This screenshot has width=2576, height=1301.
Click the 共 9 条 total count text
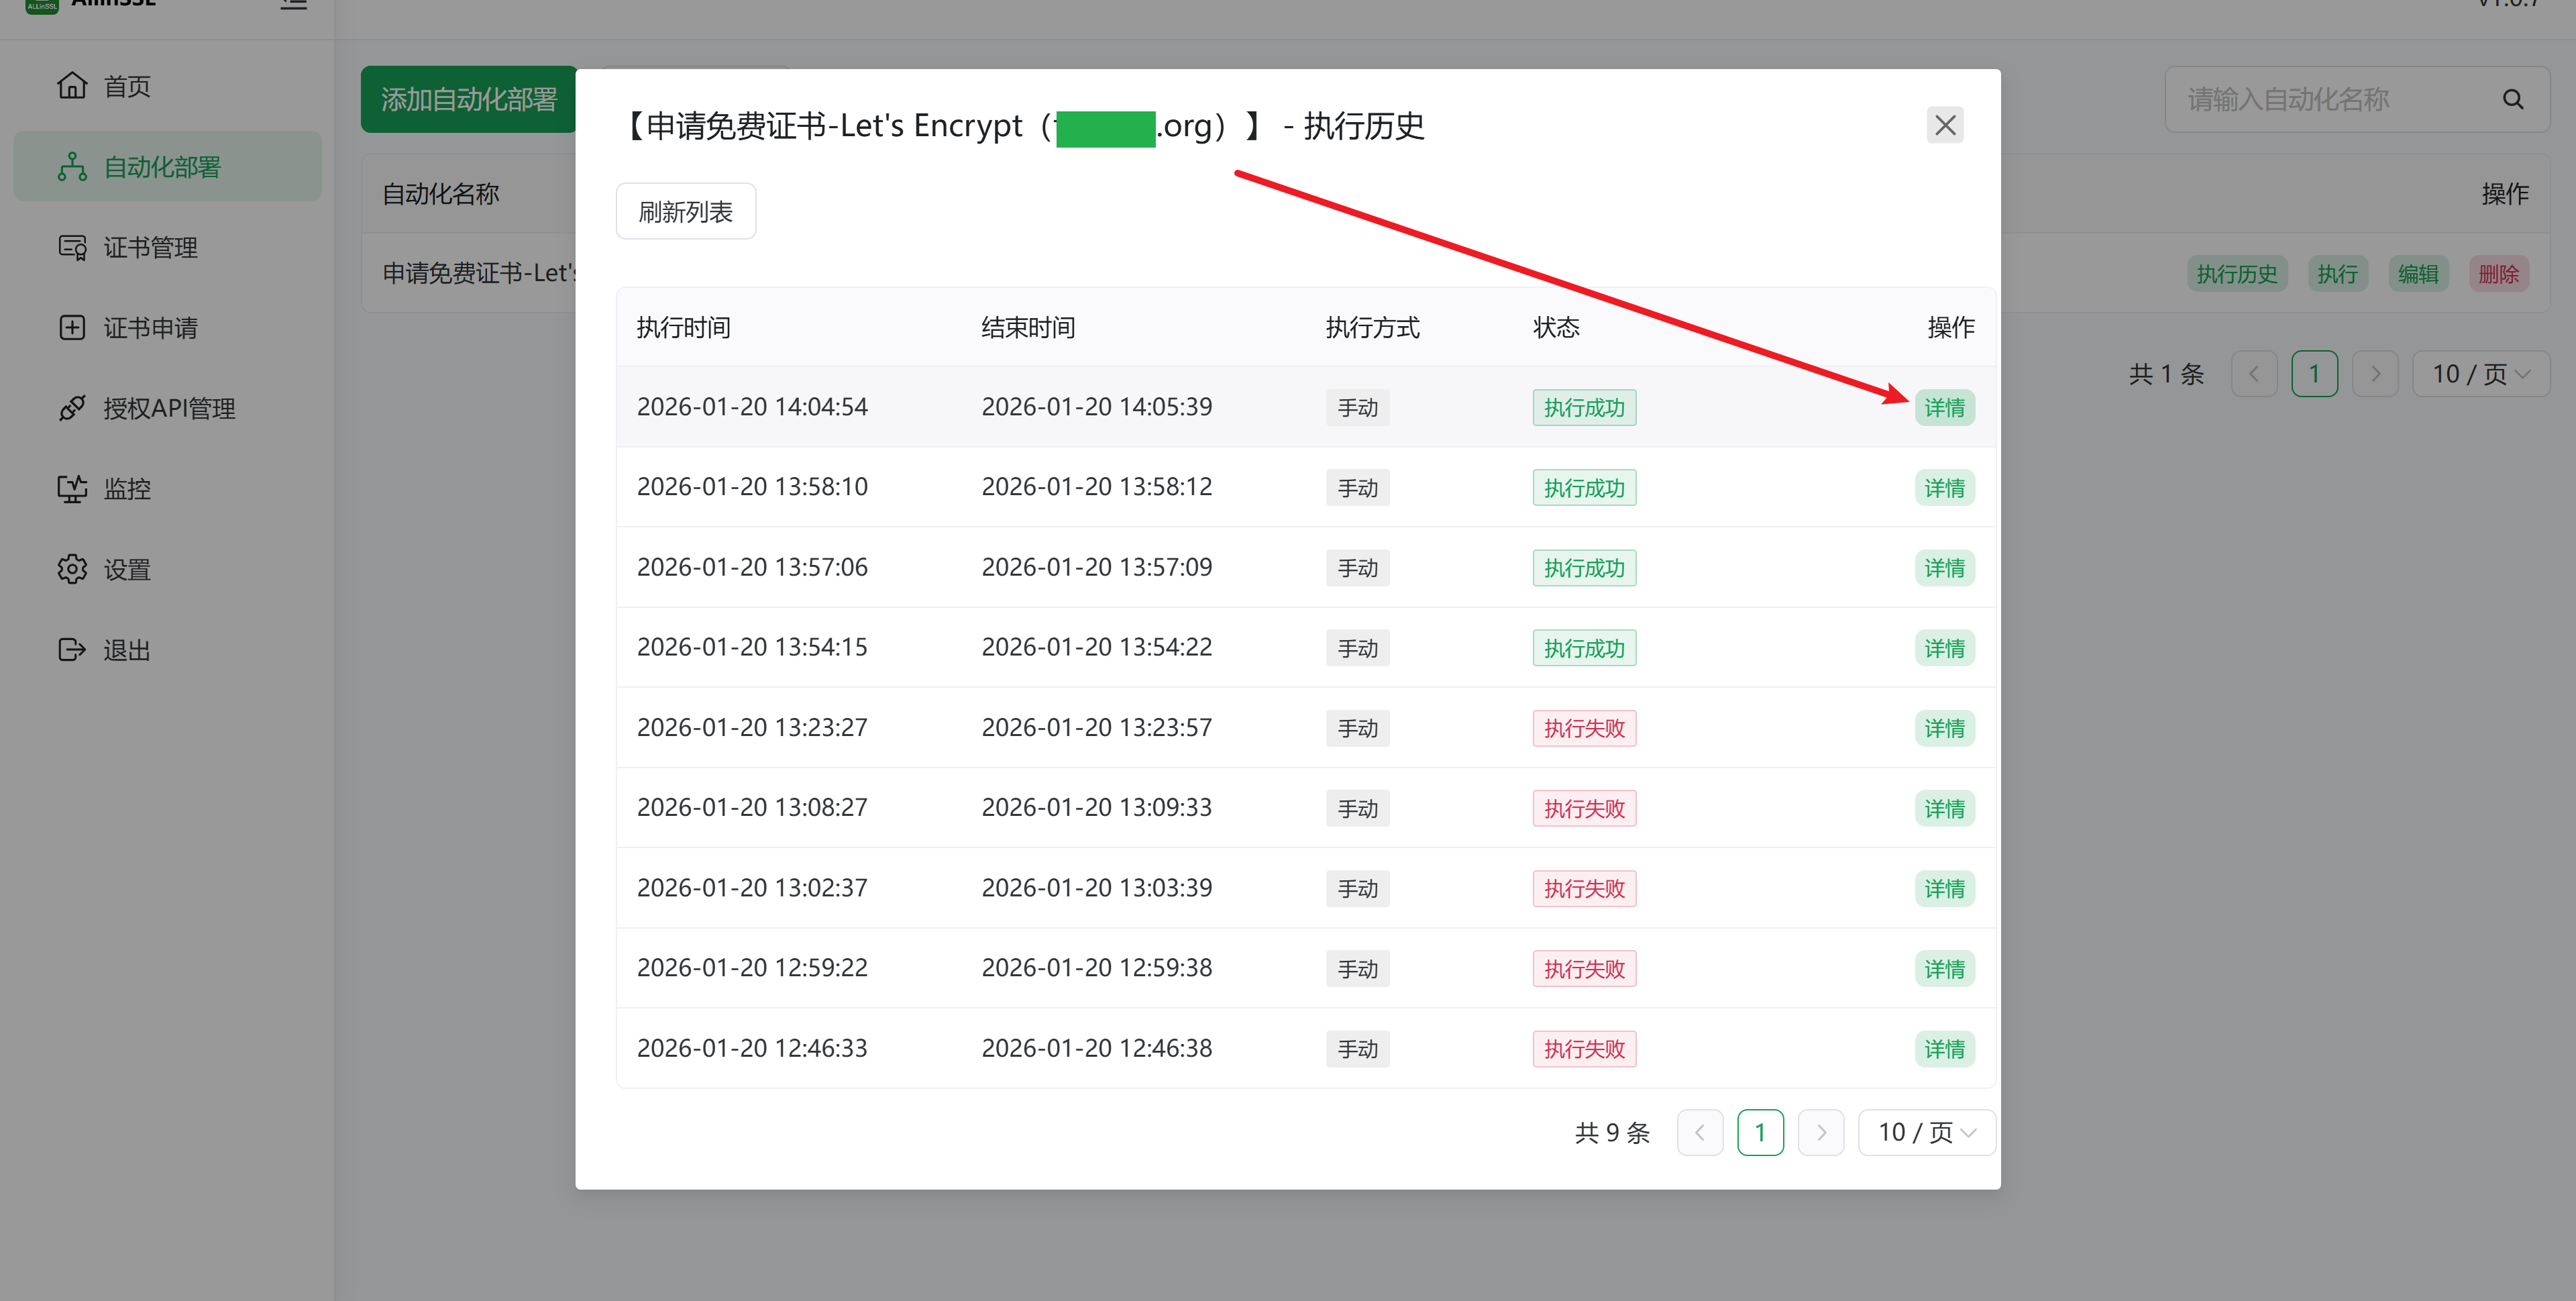[x=1612, y=1133]
